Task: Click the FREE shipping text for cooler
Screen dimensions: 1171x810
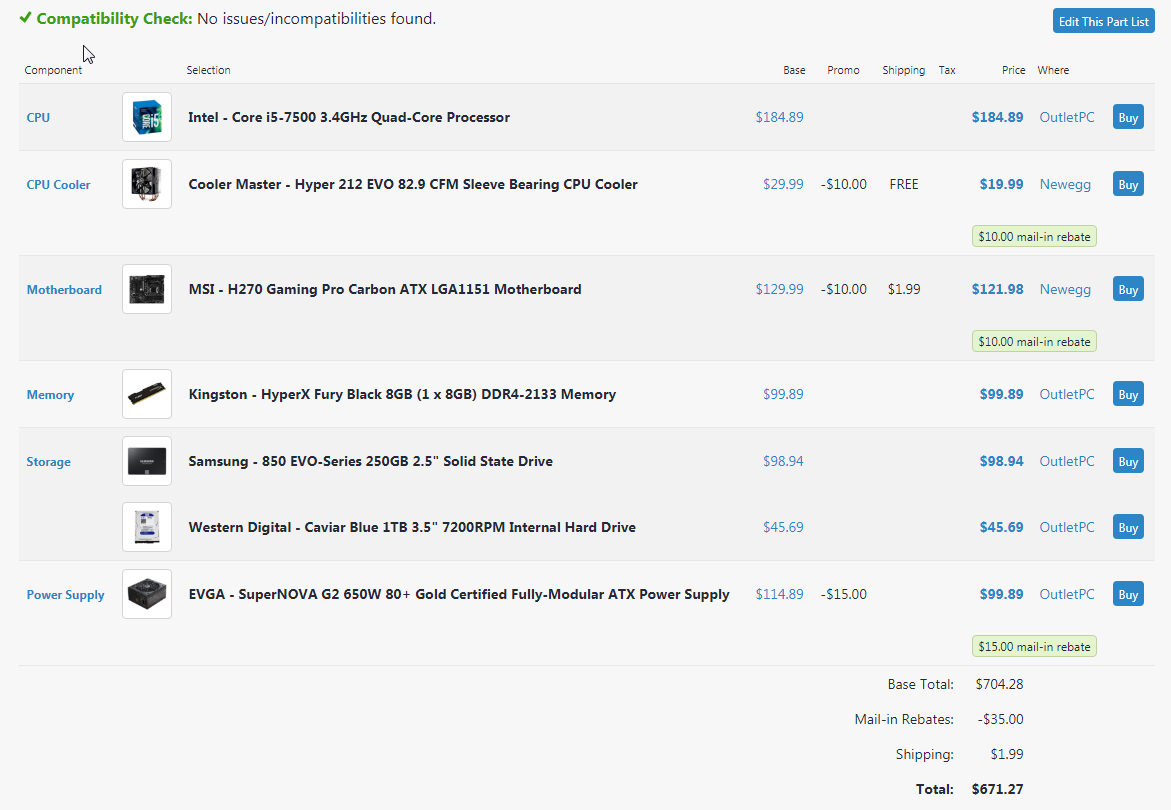Action: pos(904,184)
